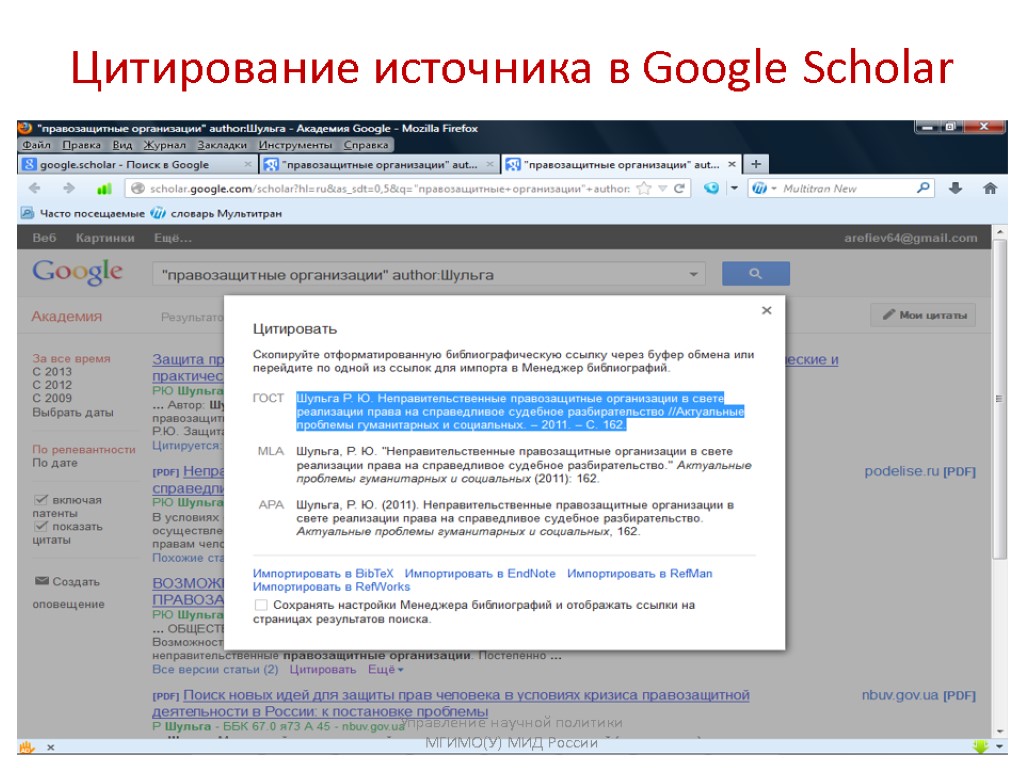Image resolution: width=1024 pixels, height=768 pixels.
Task: Open the Downloads arrow icon
Action: [x=955, y=188]
